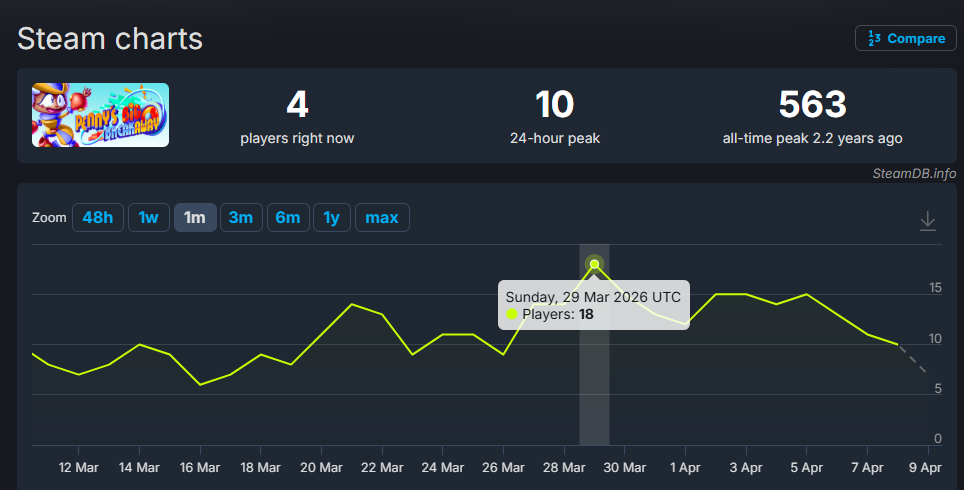Click the '4' players count number
This screenshot has height=490, width=964.
[297, 104]
